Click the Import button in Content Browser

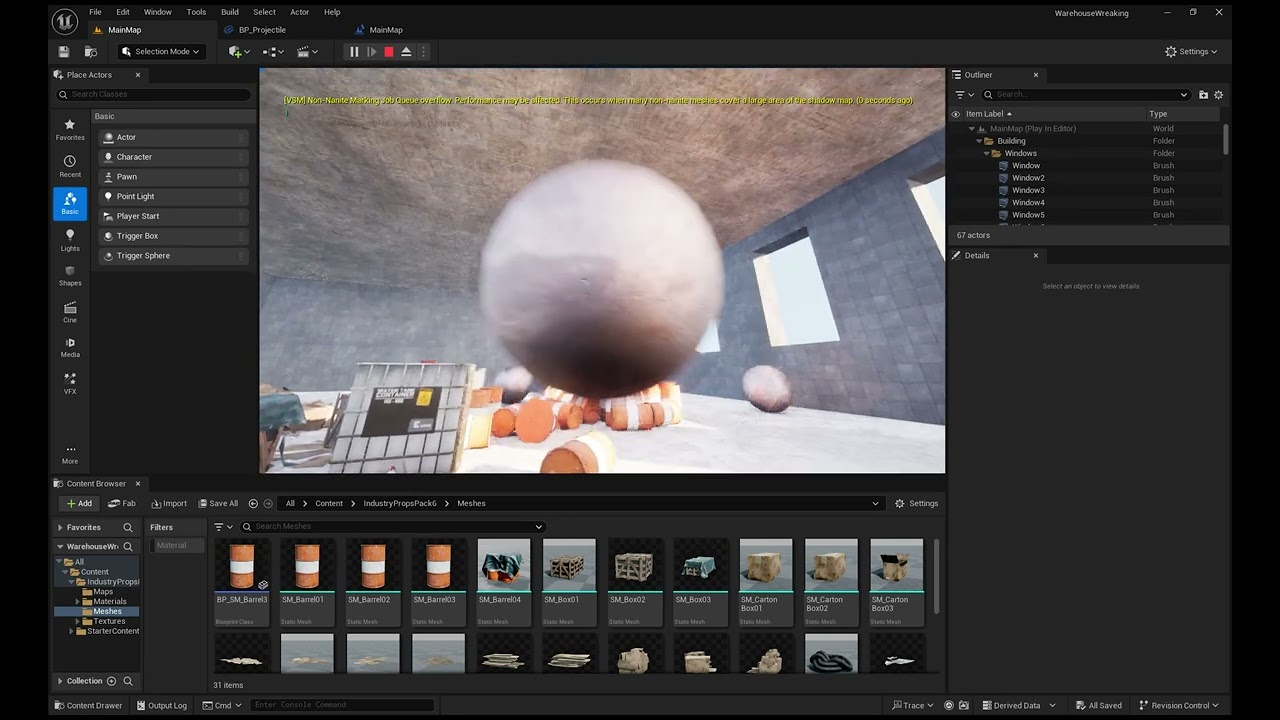169,504
